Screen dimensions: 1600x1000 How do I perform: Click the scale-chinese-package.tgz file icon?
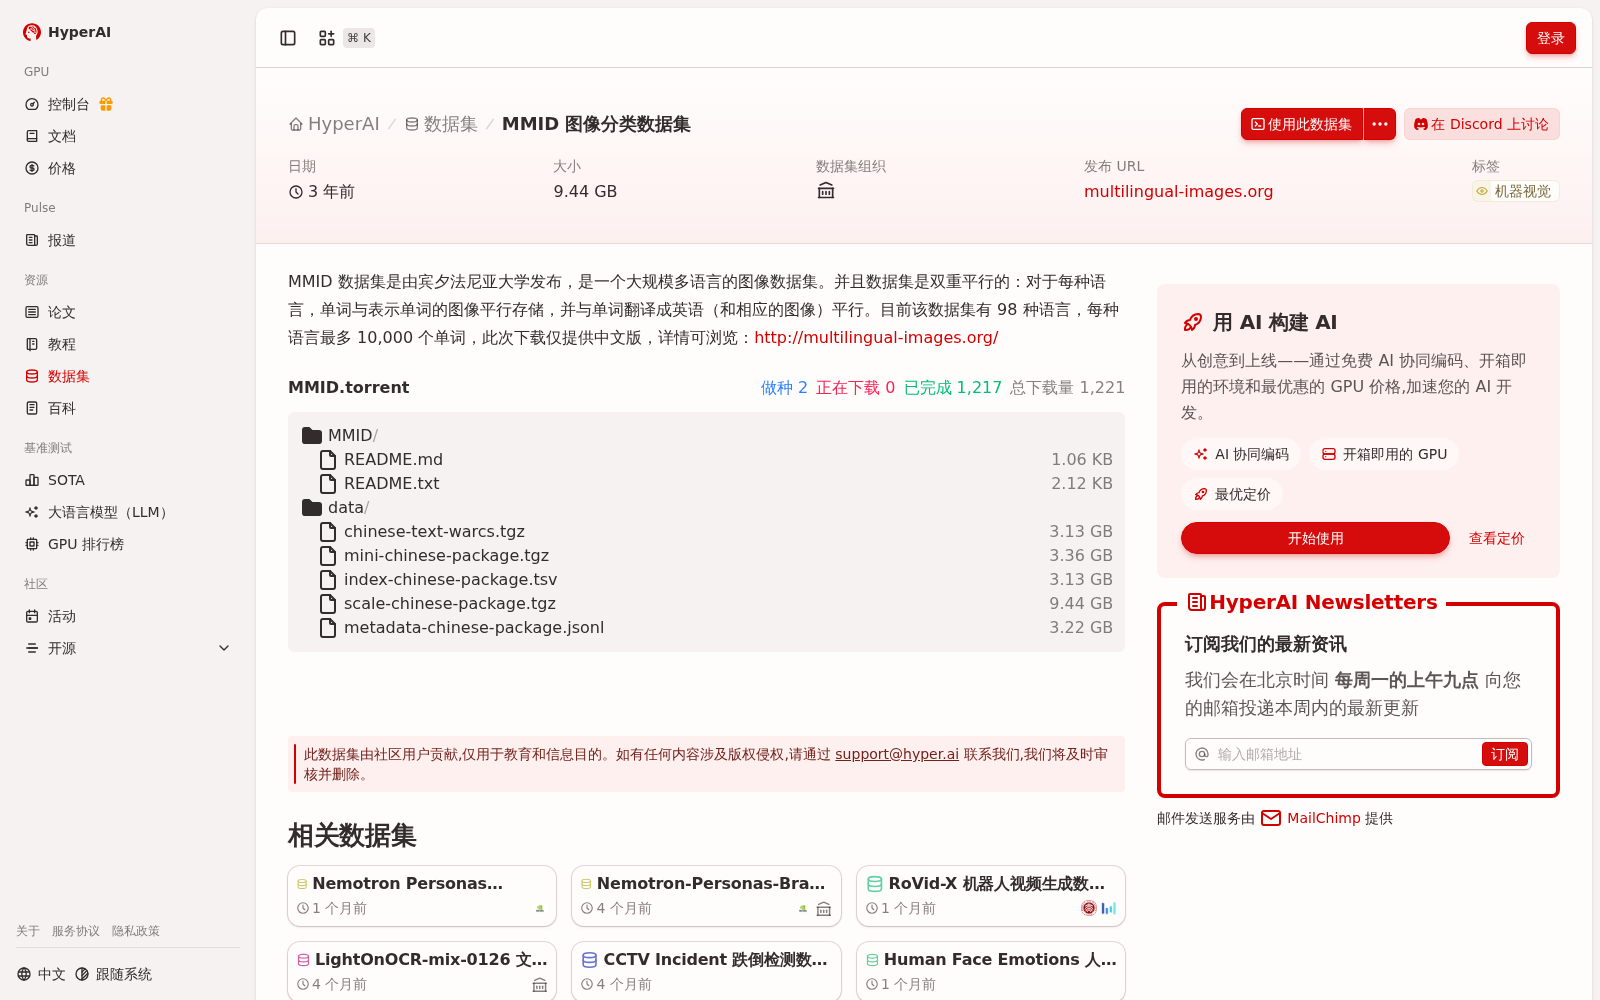328,604
